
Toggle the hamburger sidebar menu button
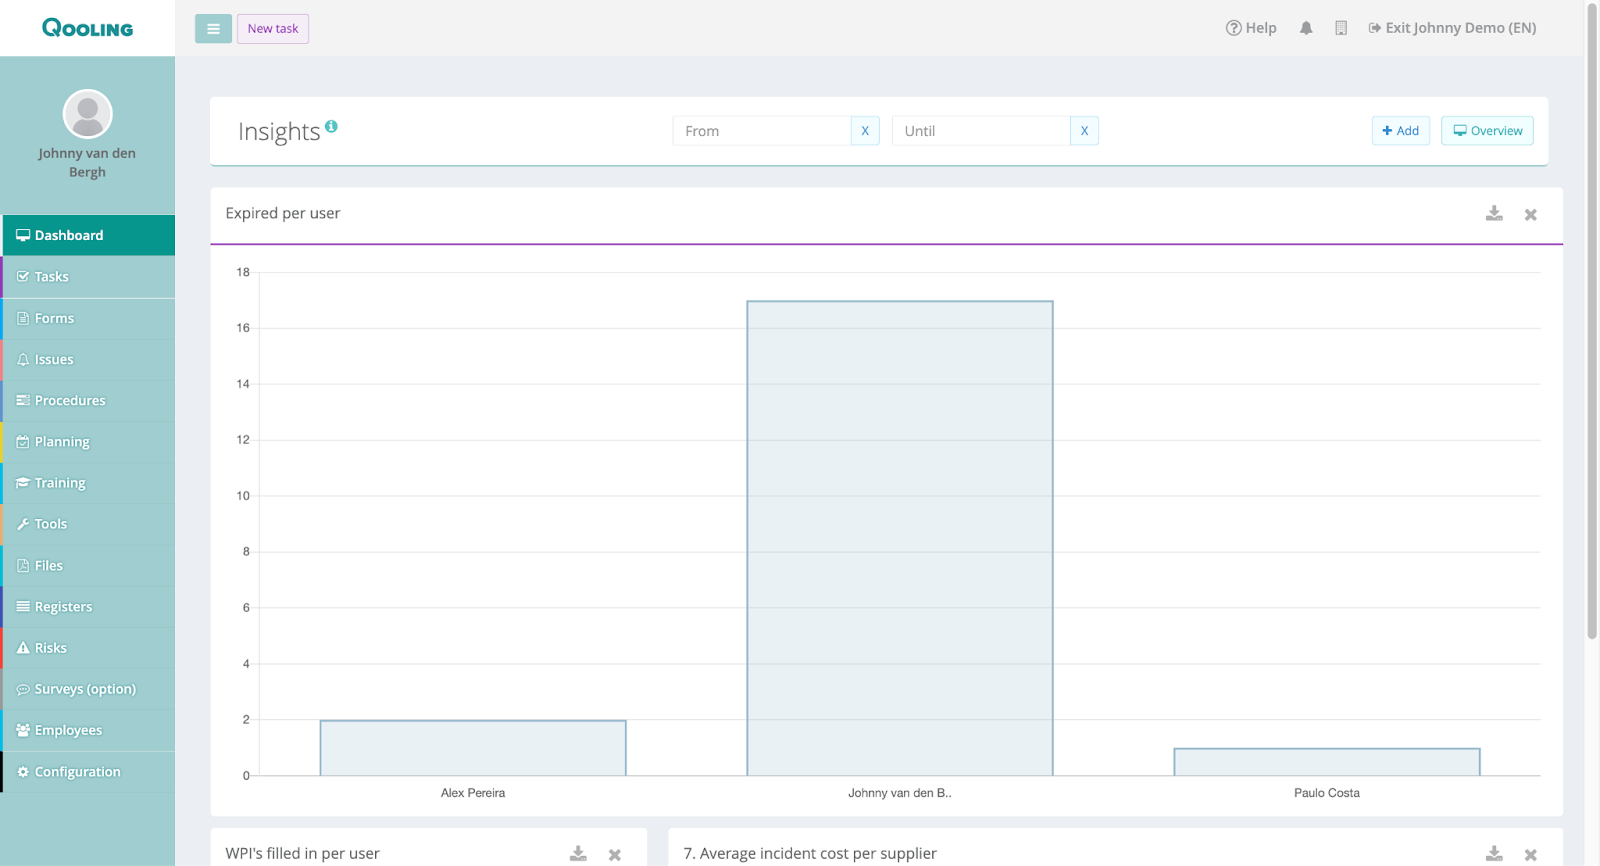click(x=213, y=29)
